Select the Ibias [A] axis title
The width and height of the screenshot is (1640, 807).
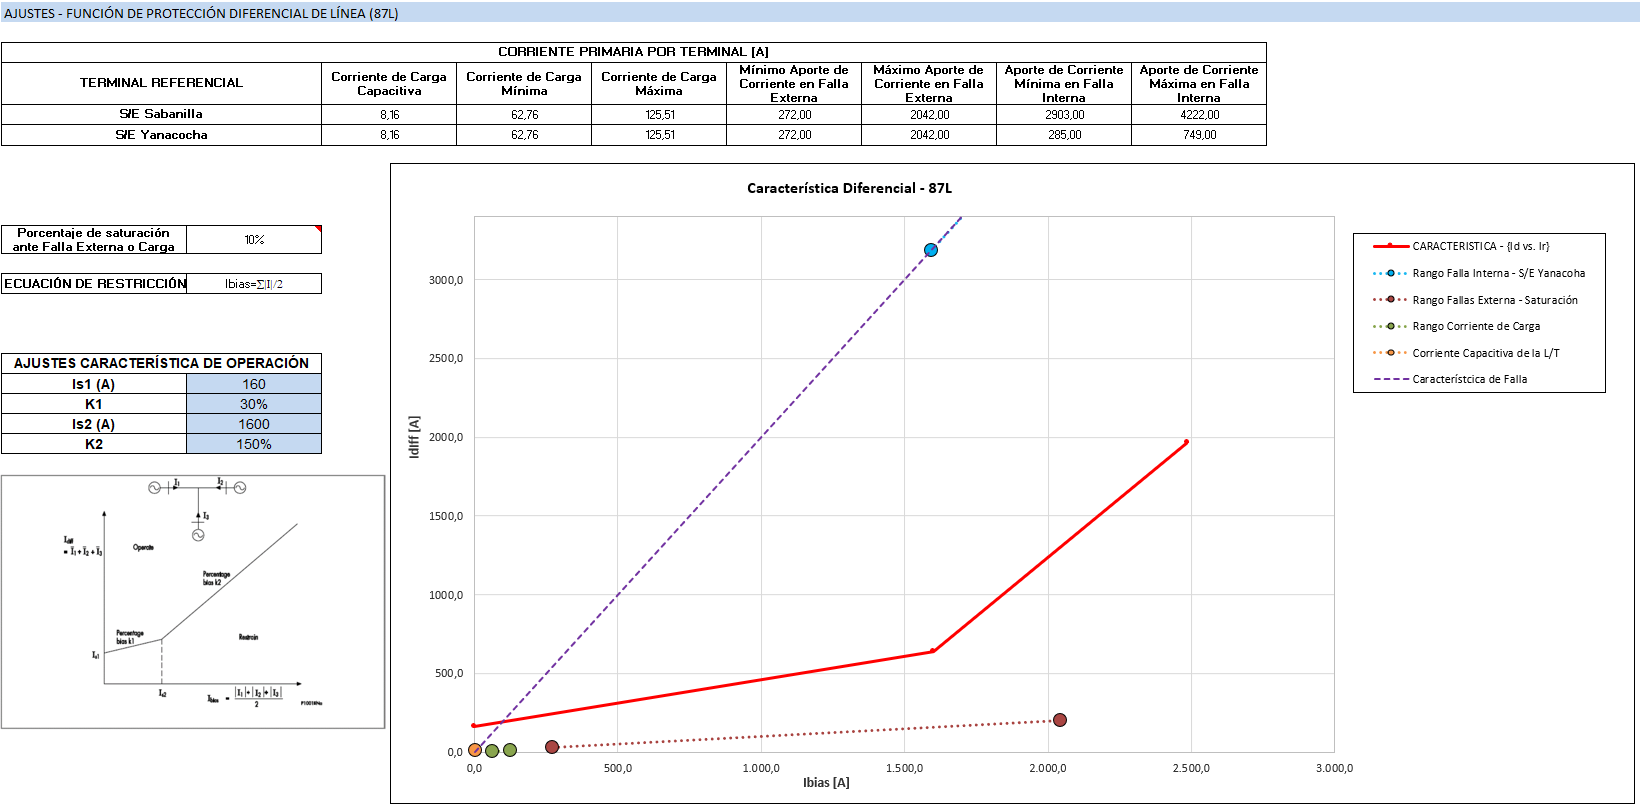826,782
